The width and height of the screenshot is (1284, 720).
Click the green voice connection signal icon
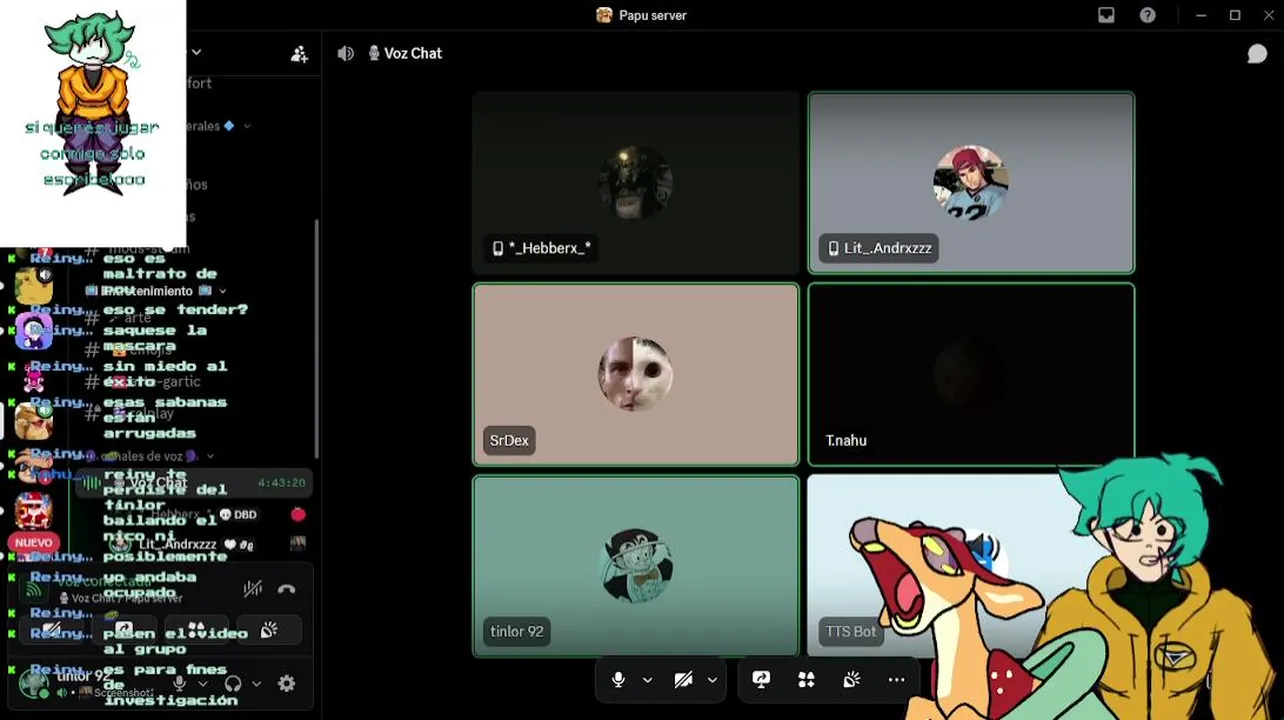tap(33, 588)
